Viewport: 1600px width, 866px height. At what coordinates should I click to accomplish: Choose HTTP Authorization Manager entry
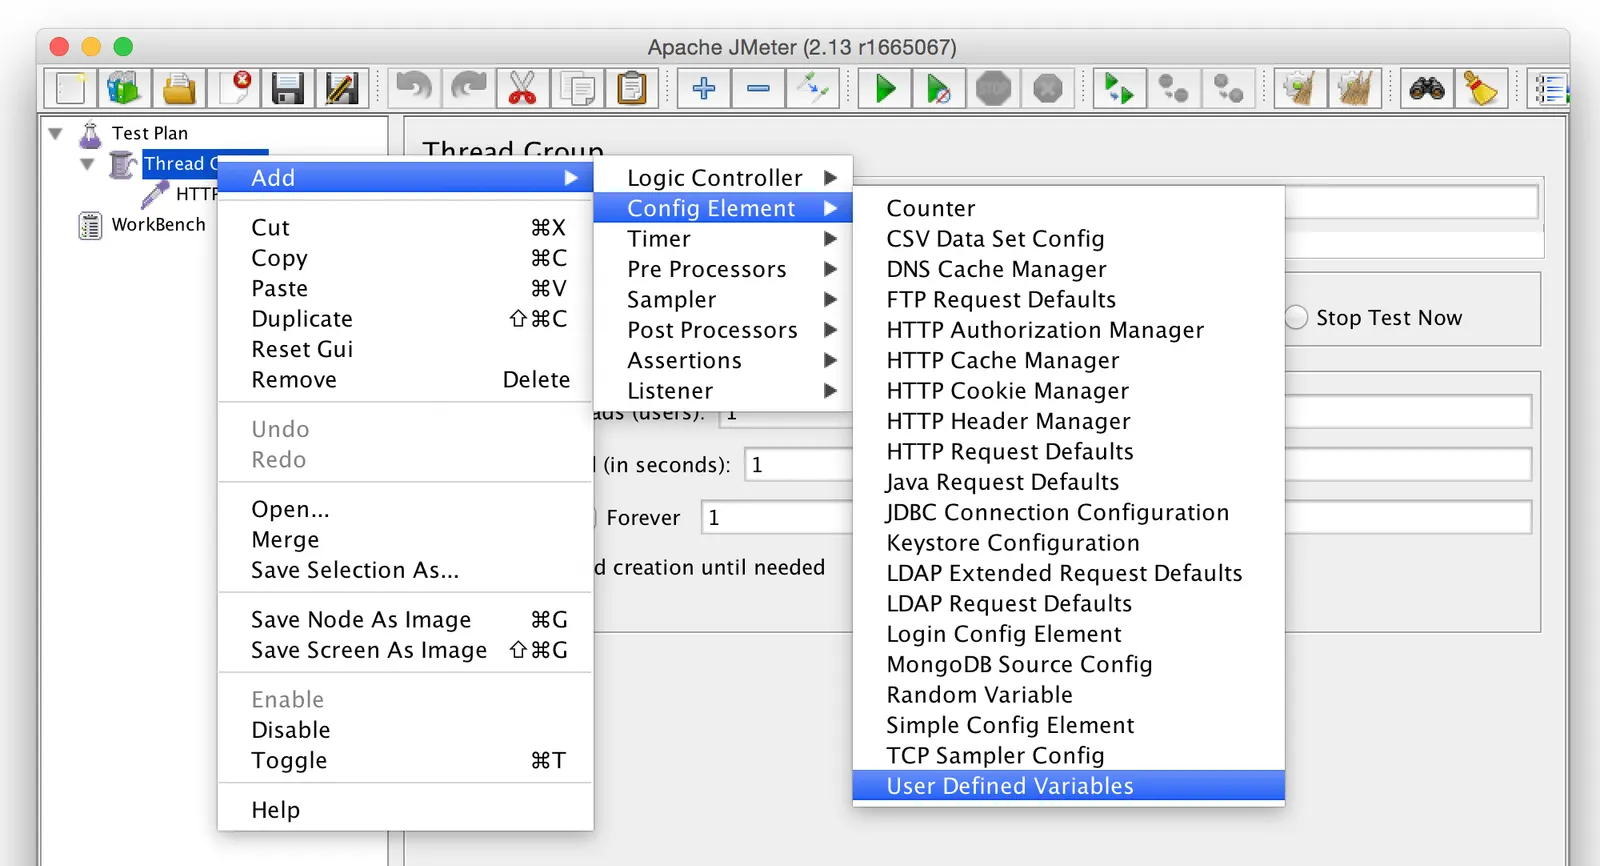coord(1068,330)
